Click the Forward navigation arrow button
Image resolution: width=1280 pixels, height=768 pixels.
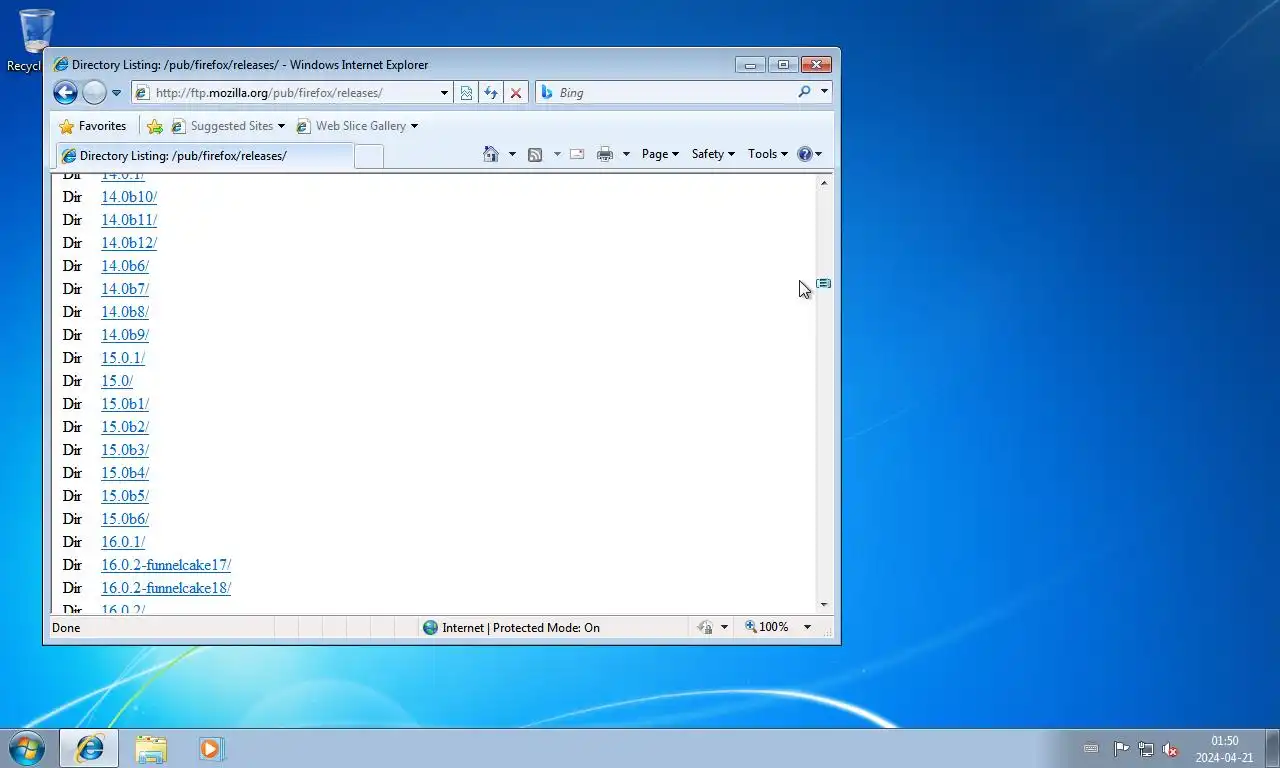(x=94, y=93)
